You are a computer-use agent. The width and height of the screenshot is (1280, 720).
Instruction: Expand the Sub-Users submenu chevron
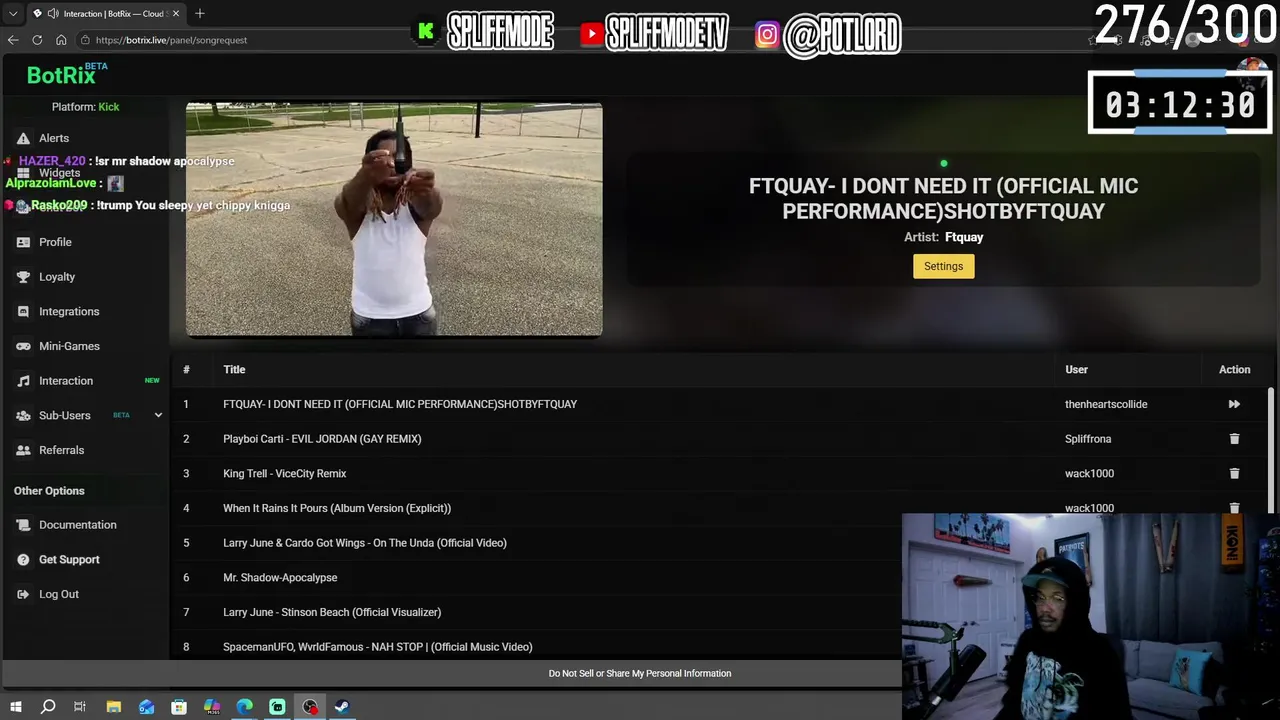pyautogui.click(x=158, y=415)
